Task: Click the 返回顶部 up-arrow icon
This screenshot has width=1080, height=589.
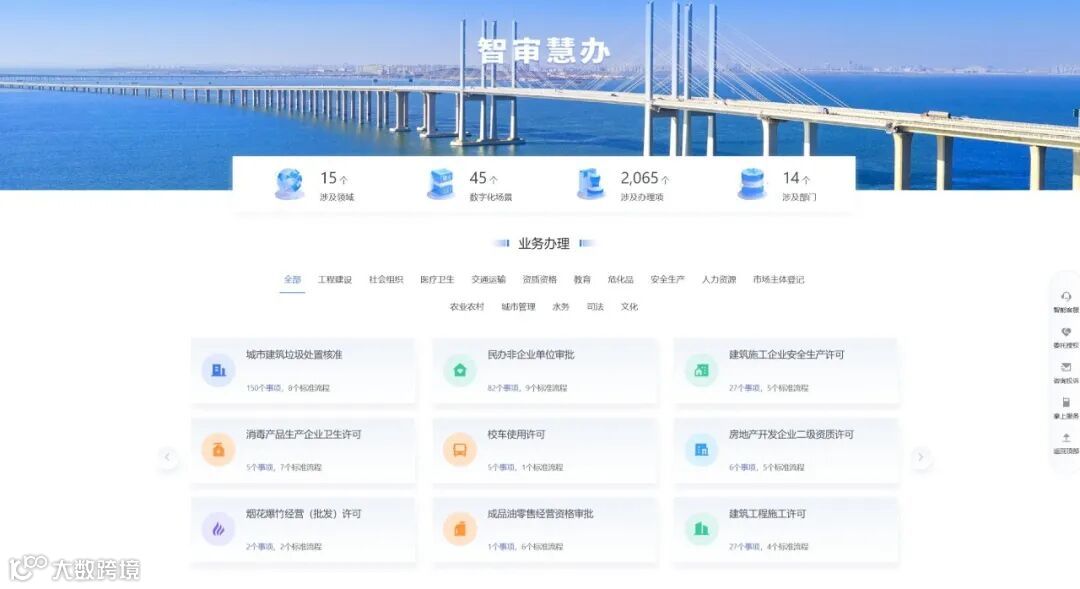Action: pyautogui.click(x=1066, y=437)
